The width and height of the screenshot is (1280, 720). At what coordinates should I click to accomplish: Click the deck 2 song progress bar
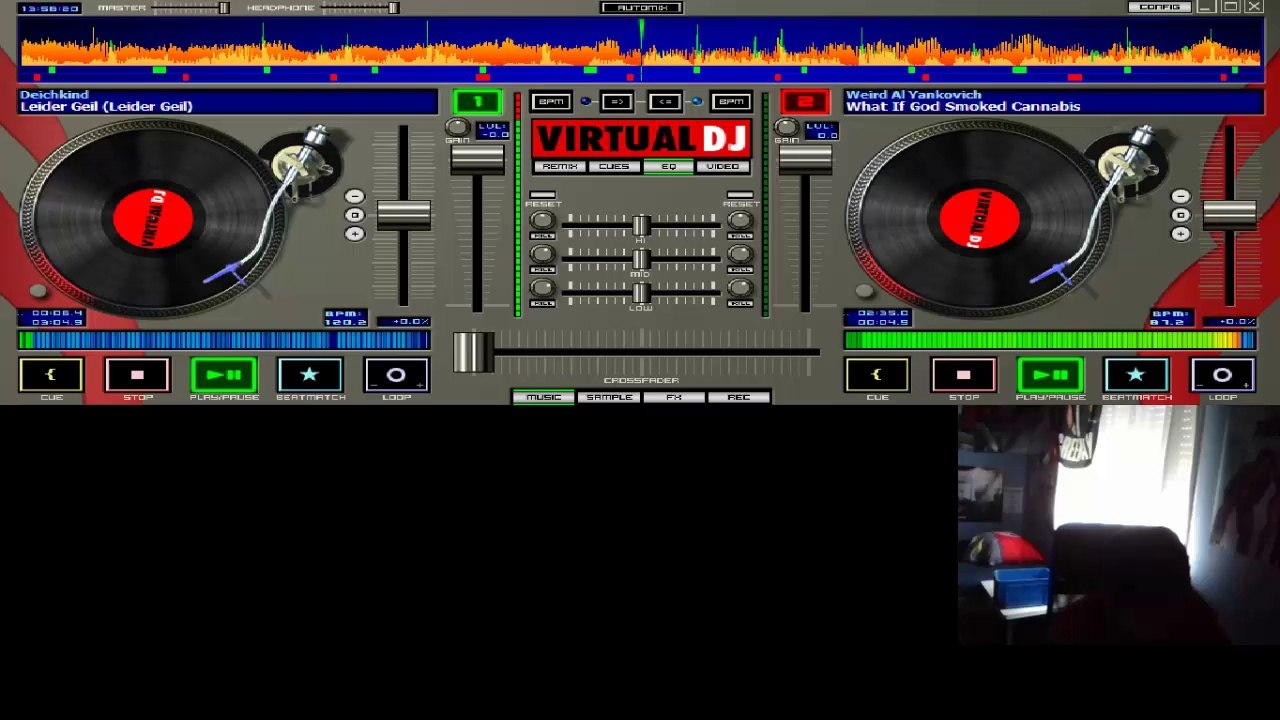point(1050,341)
